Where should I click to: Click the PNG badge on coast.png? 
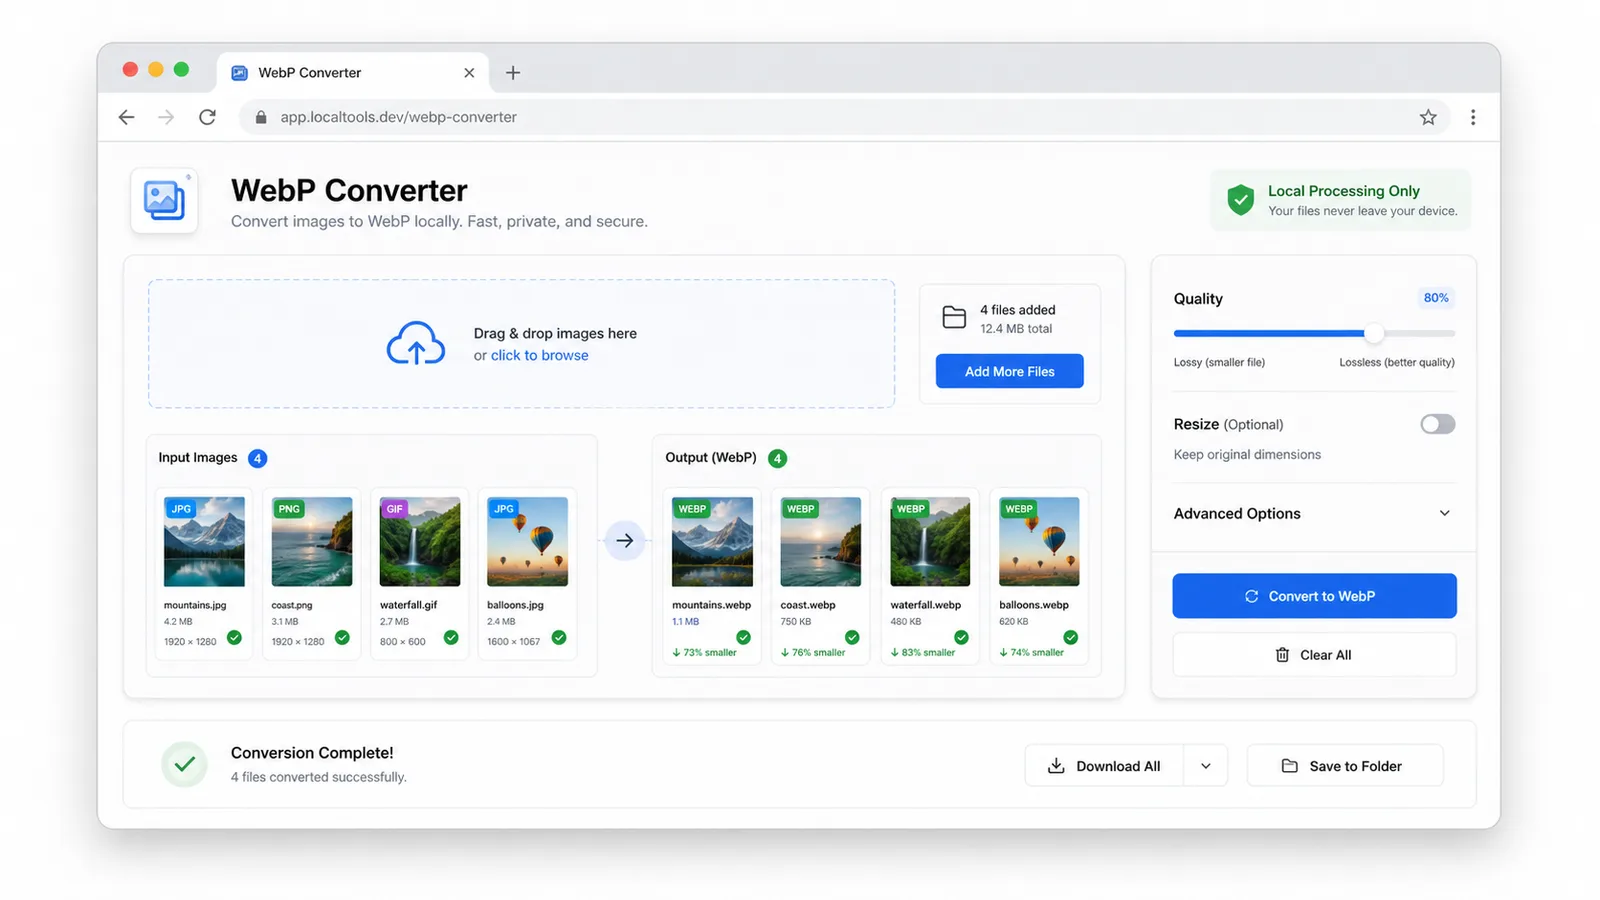tap(289, 509)
